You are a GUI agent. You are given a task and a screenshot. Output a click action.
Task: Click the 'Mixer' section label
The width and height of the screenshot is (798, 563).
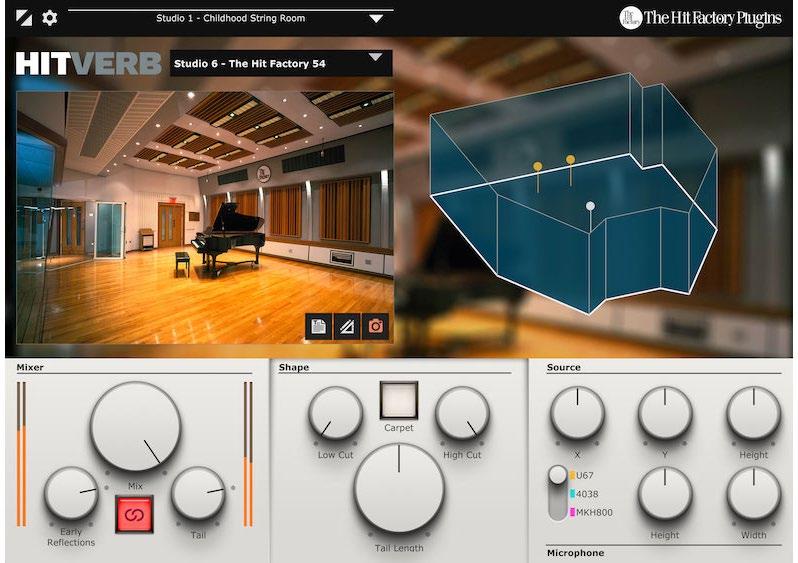pyautogui.click(x=30, y=368)
